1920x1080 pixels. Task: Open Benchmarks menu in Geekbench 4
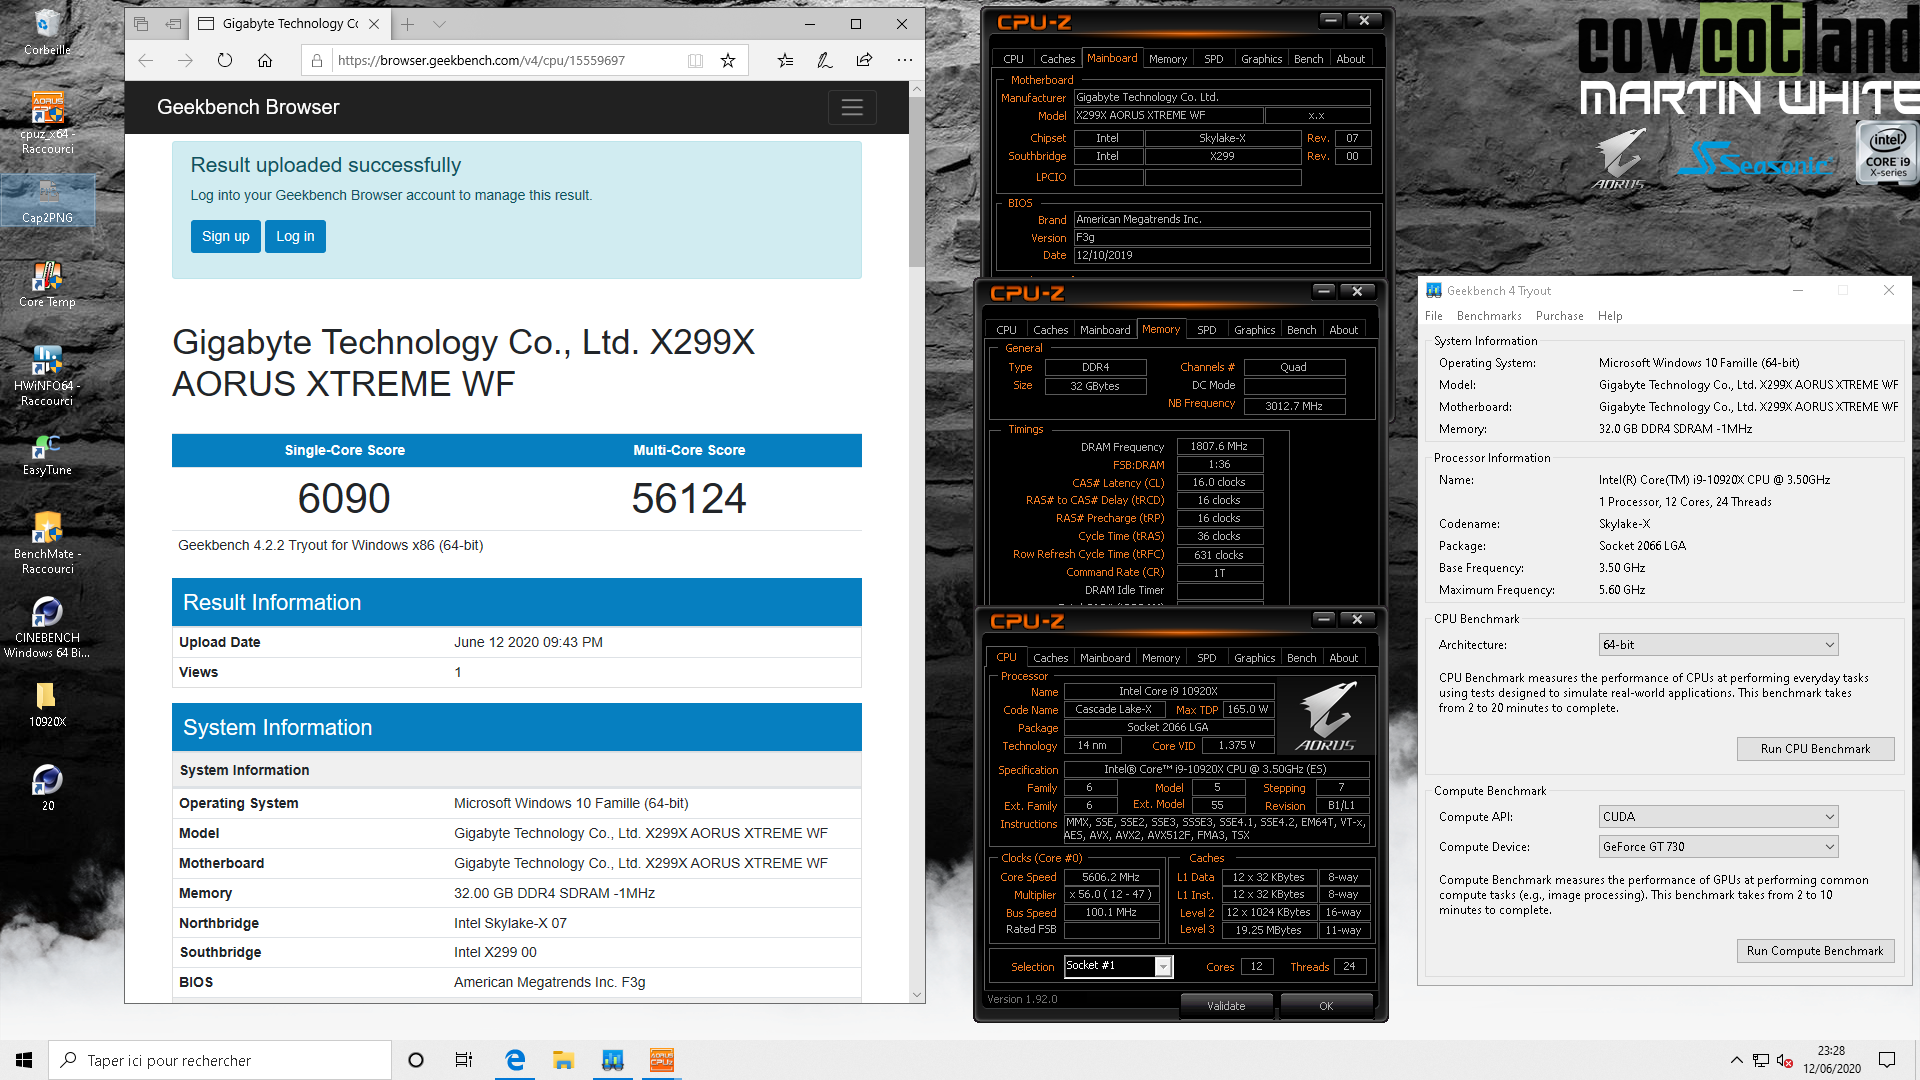(x=1489, y=316)
